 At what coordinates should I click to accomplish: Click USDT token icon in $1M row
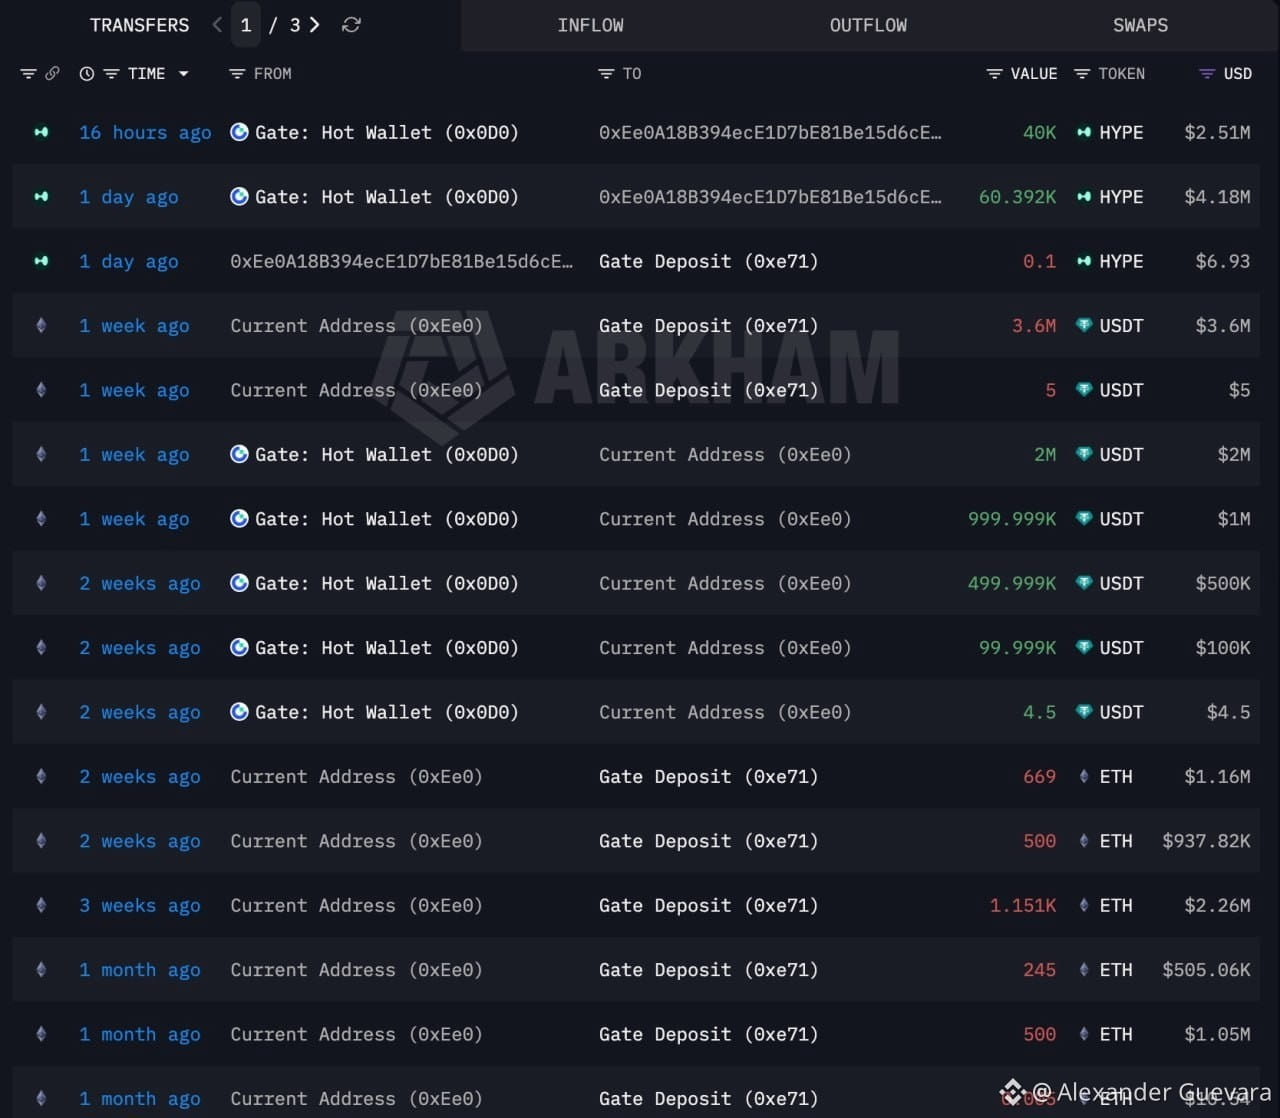coord(1084,518)
